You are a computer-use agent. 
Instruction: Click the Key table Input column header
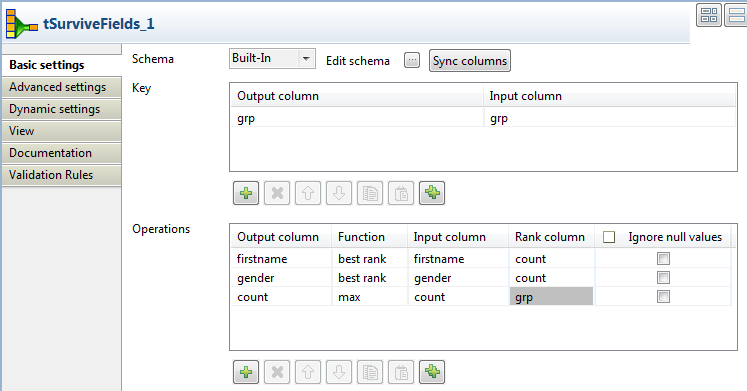coord(610,96)
